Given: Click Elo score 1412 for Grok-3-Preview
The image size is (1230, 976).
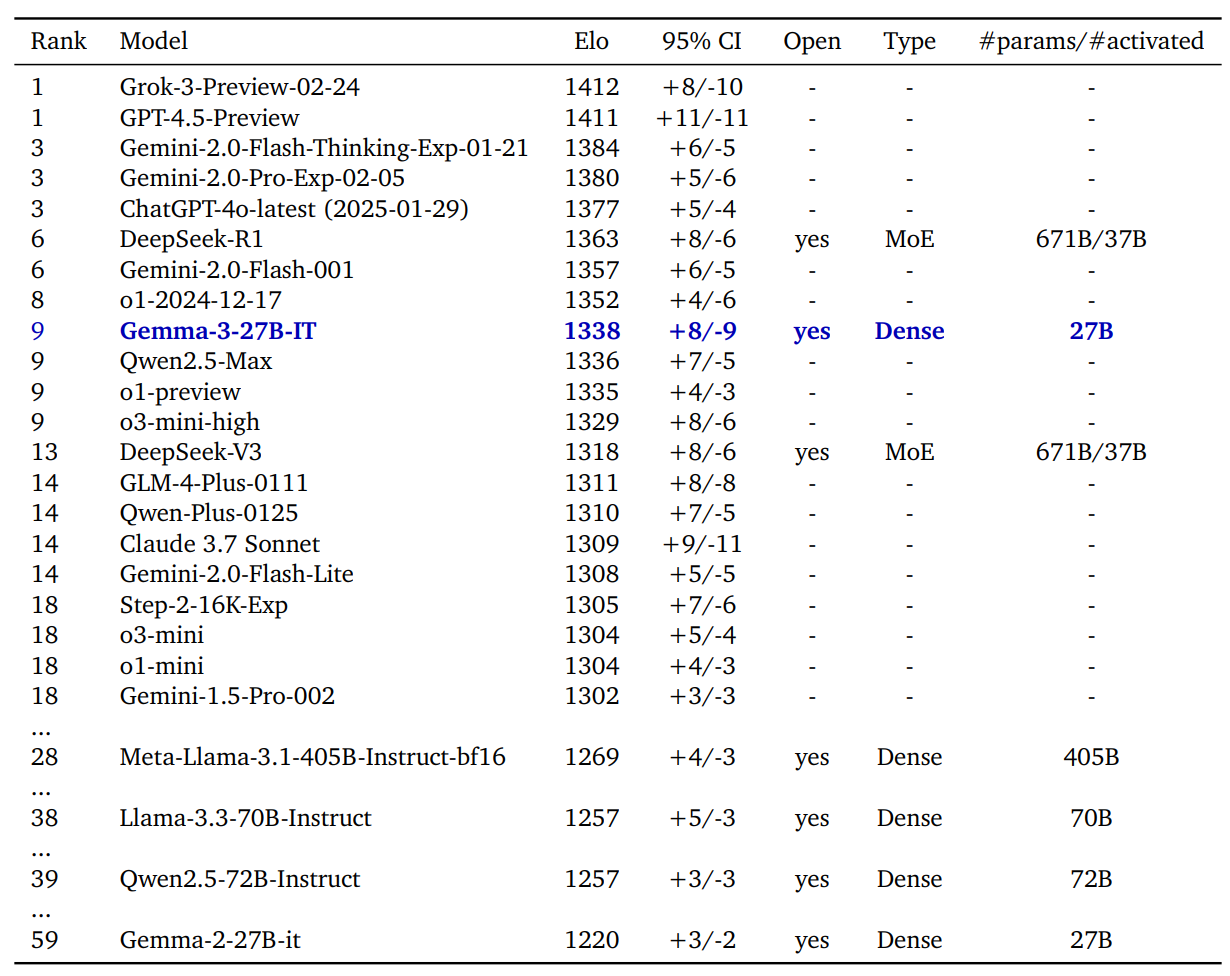Looking at the screenshot, I should [x=592, y=87].
